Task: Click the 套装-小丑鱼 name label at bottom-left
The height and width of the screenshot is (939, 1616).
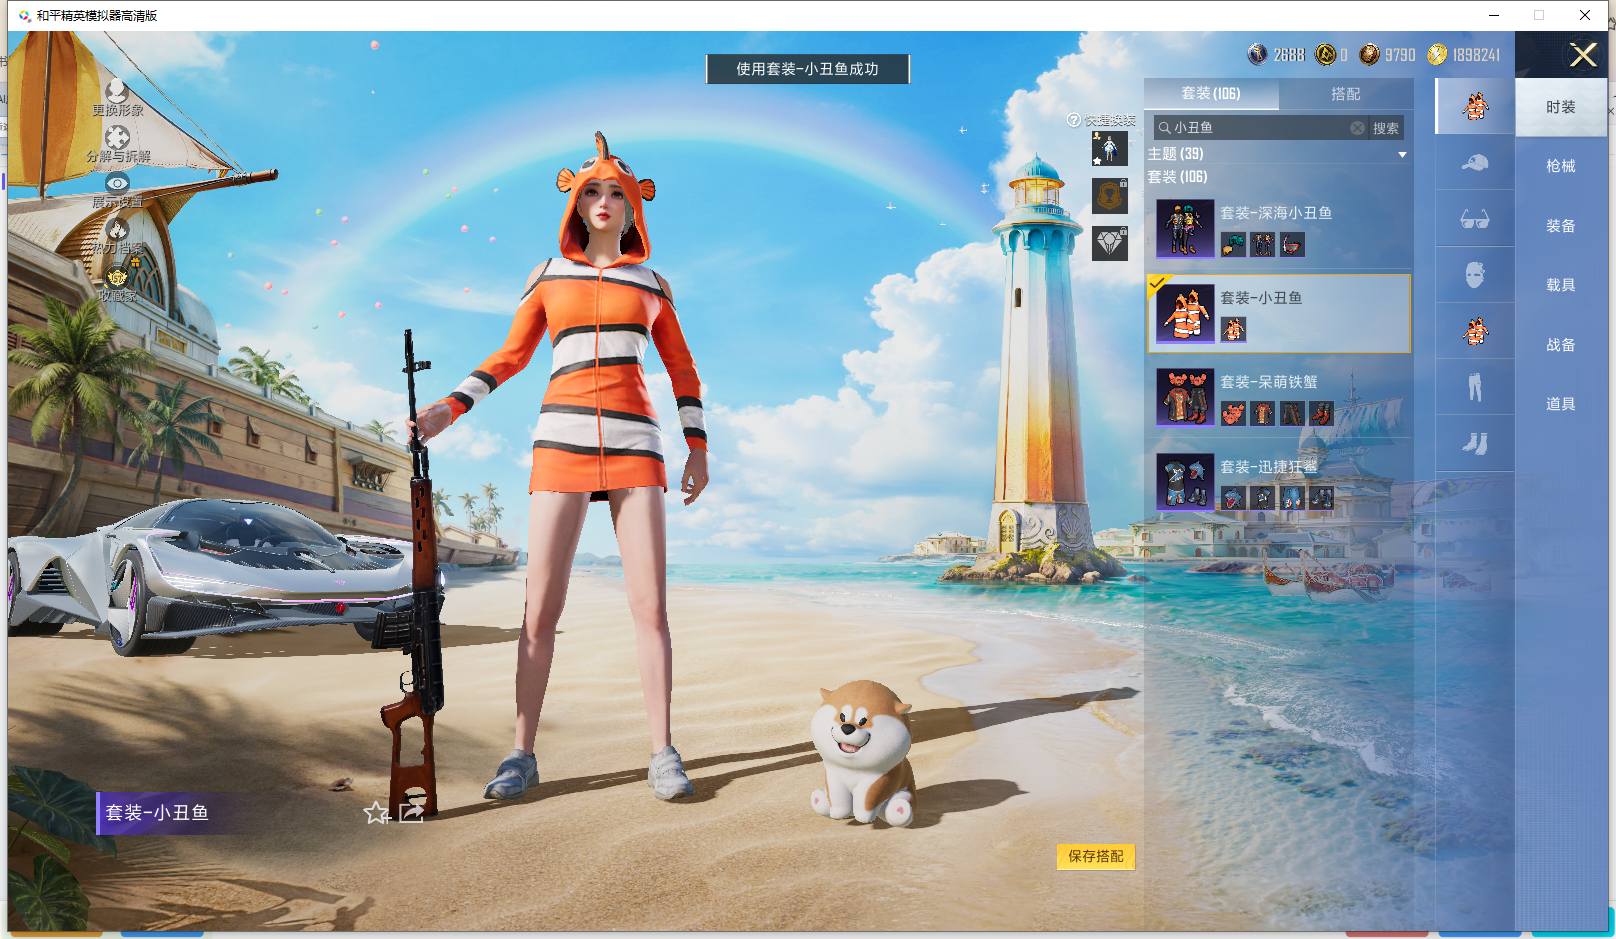Action: pyautogui.click(x=157, y=813)
